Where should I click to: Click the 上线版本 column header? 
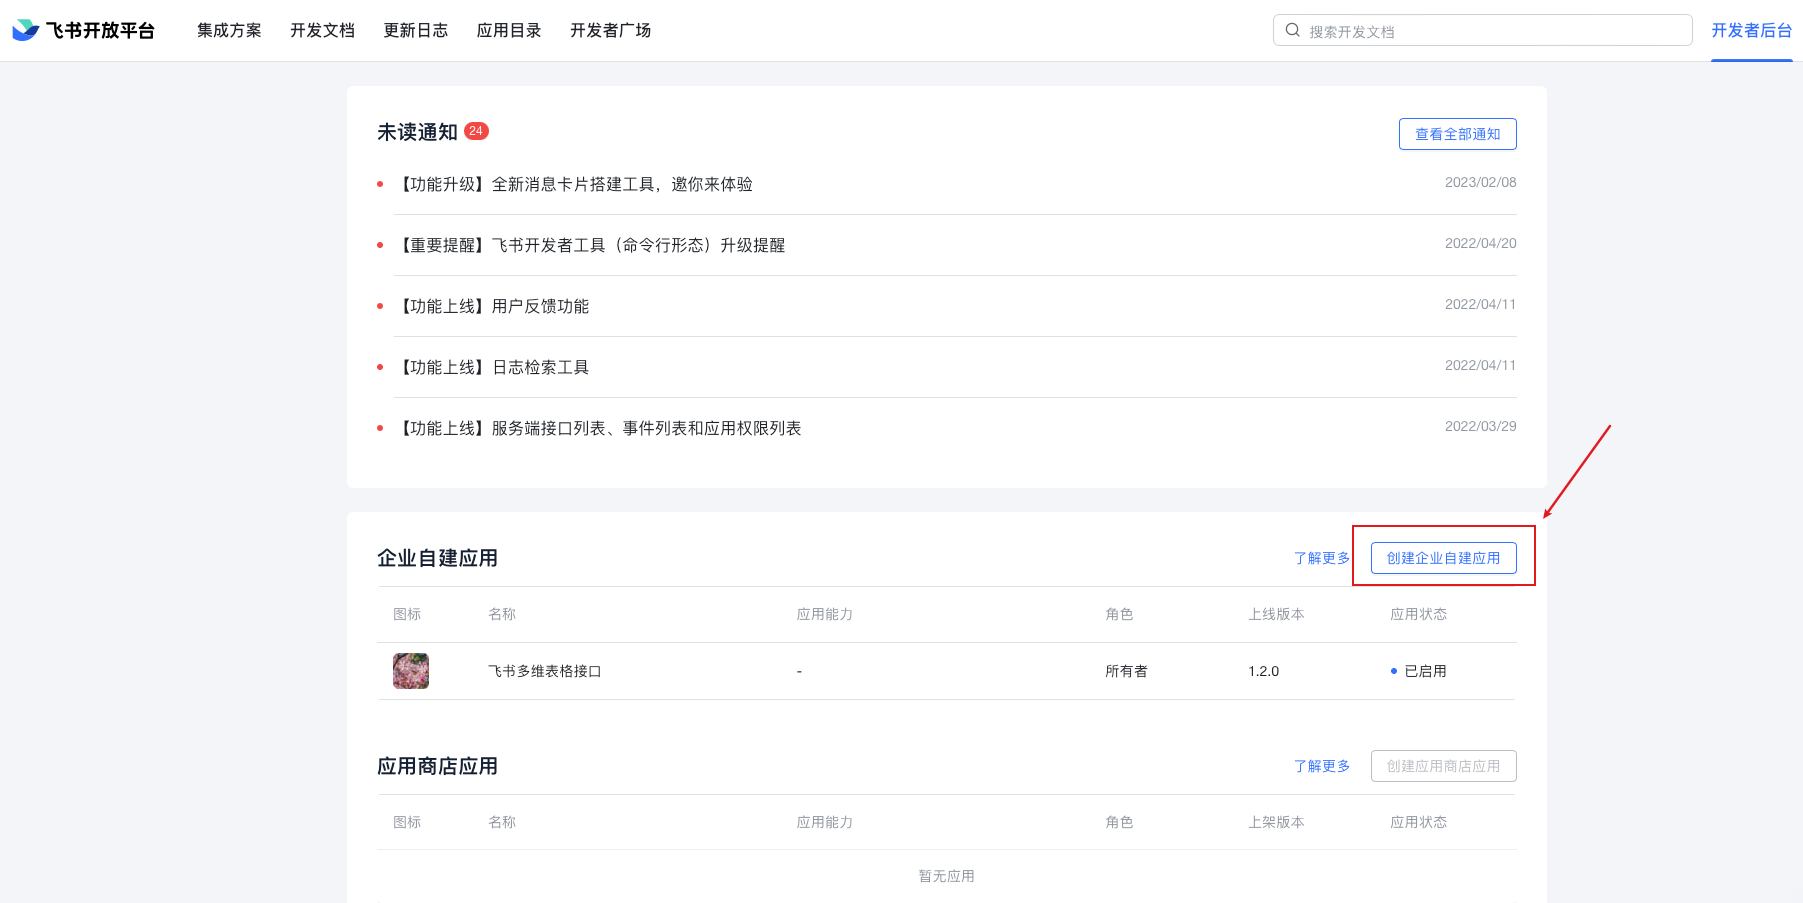1276,614
